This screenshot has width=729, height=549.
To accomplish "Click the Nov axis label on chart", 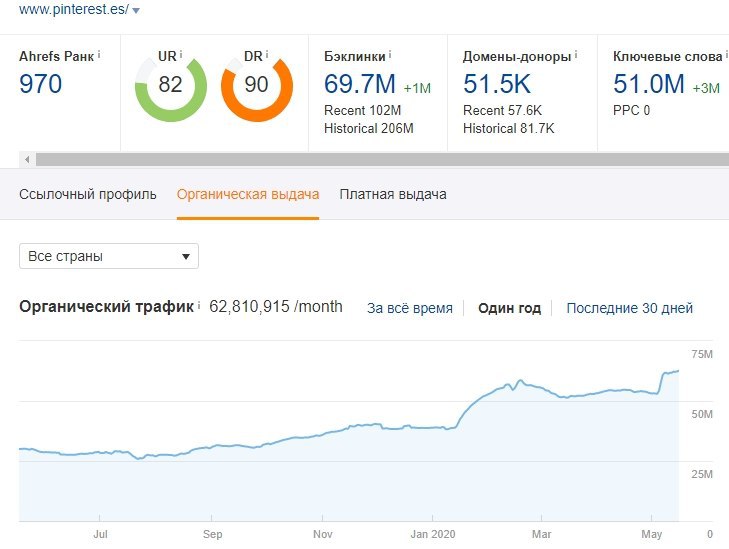I will [x=322, y=535].
